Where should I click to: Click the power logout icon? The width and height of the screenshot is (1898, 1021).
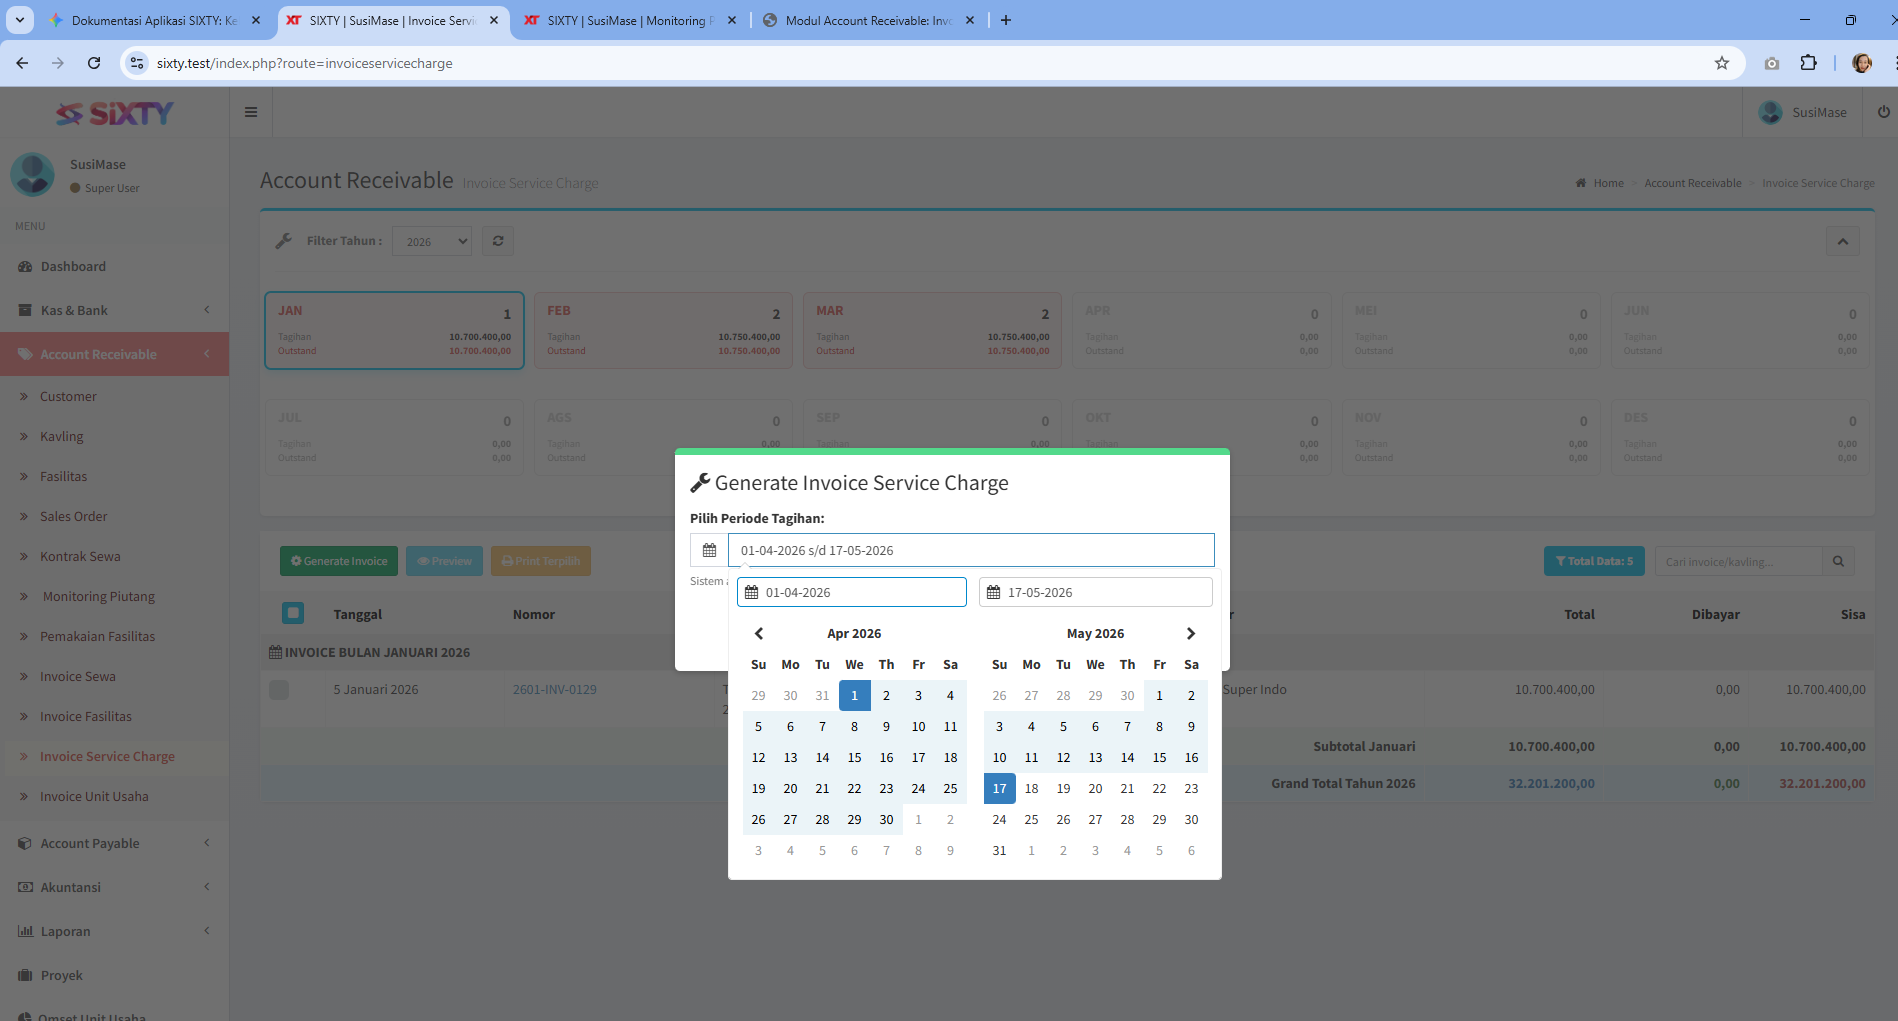pyautogui.click(x=1883, y=112)
